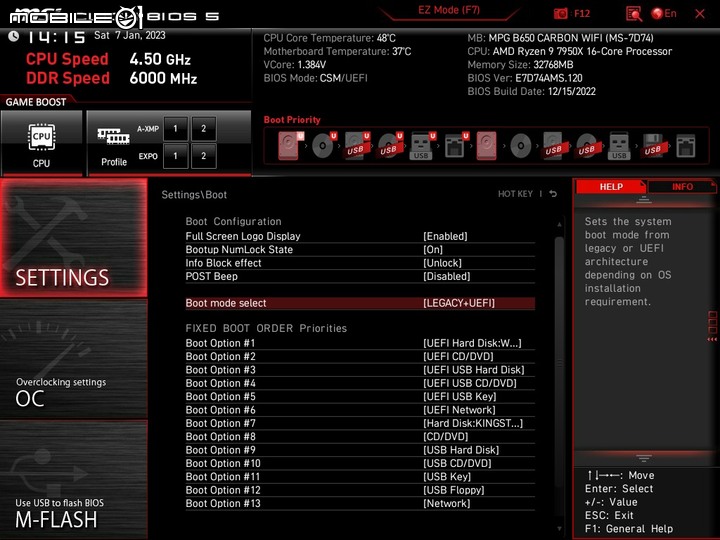Click the memory Profile RAM icon
Image resolution: width=720 pixels, height=540 pixels.
[113, 136]
